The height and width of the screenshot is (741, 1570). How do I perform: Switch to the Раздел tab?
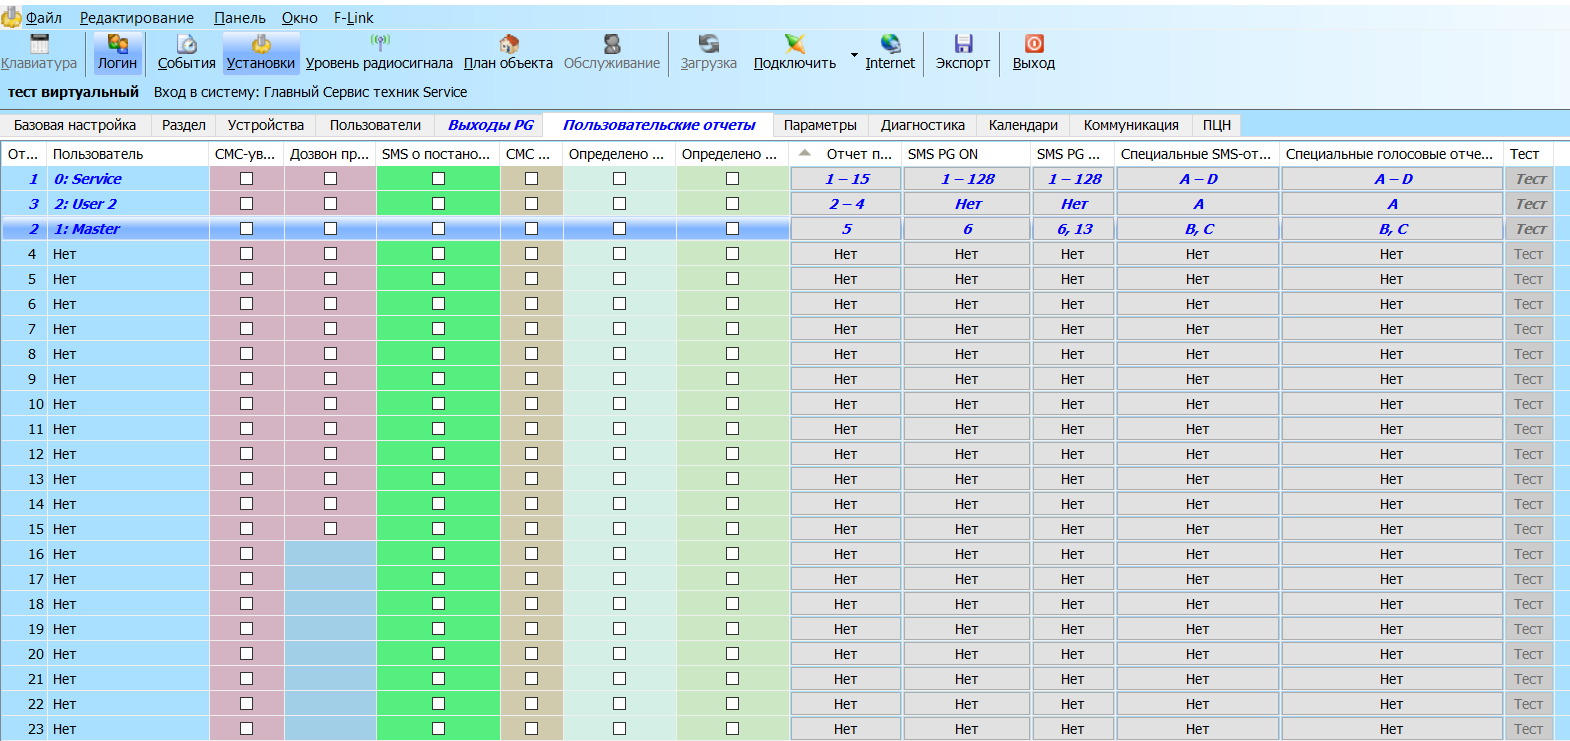point(184,125)
